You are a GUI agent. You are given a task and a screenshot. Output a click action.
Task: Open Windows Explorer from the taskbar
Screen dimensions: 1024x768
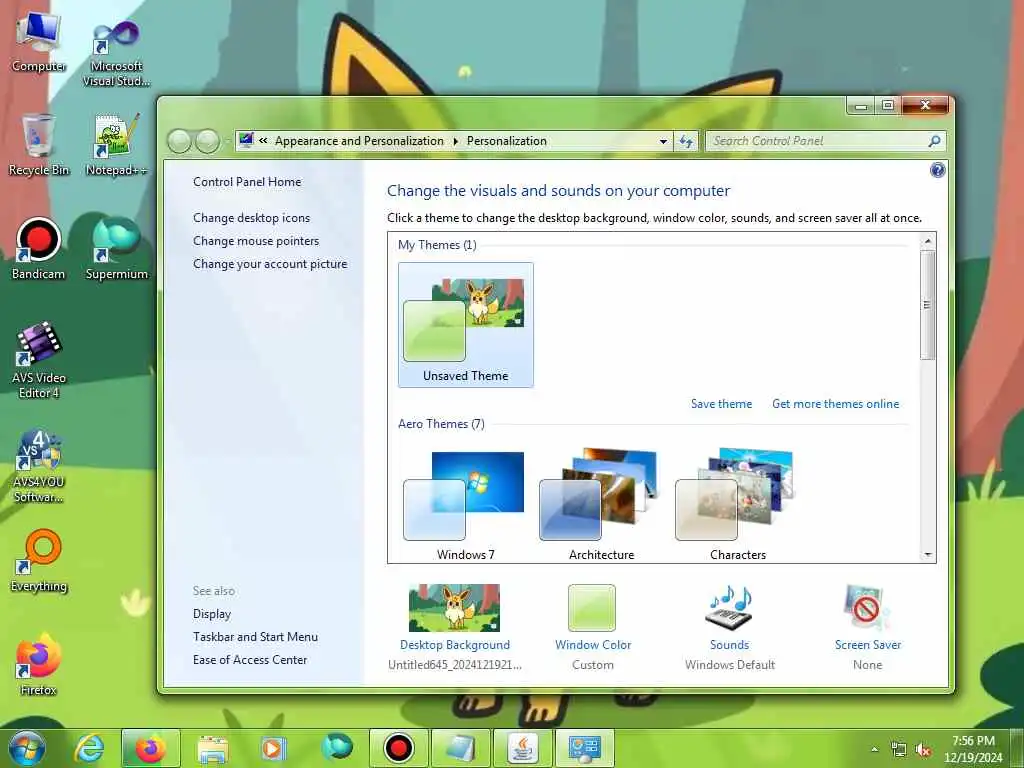[x=213, y=748]
